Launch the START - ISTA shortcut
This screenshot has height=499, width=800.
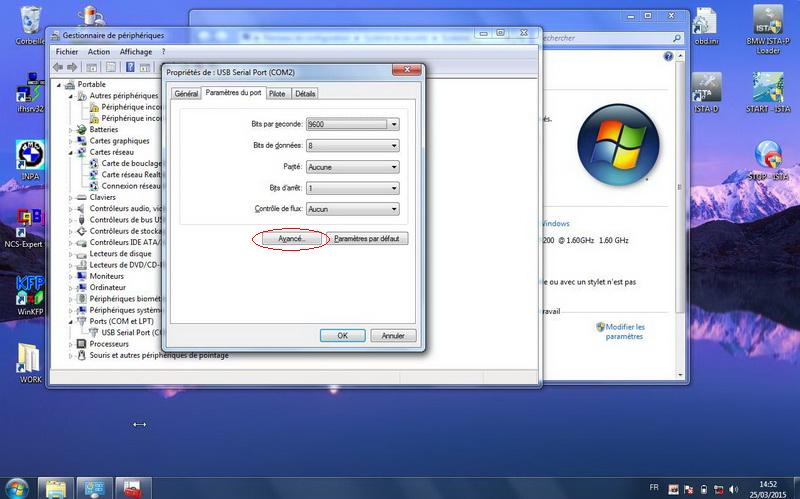[768, 92]
